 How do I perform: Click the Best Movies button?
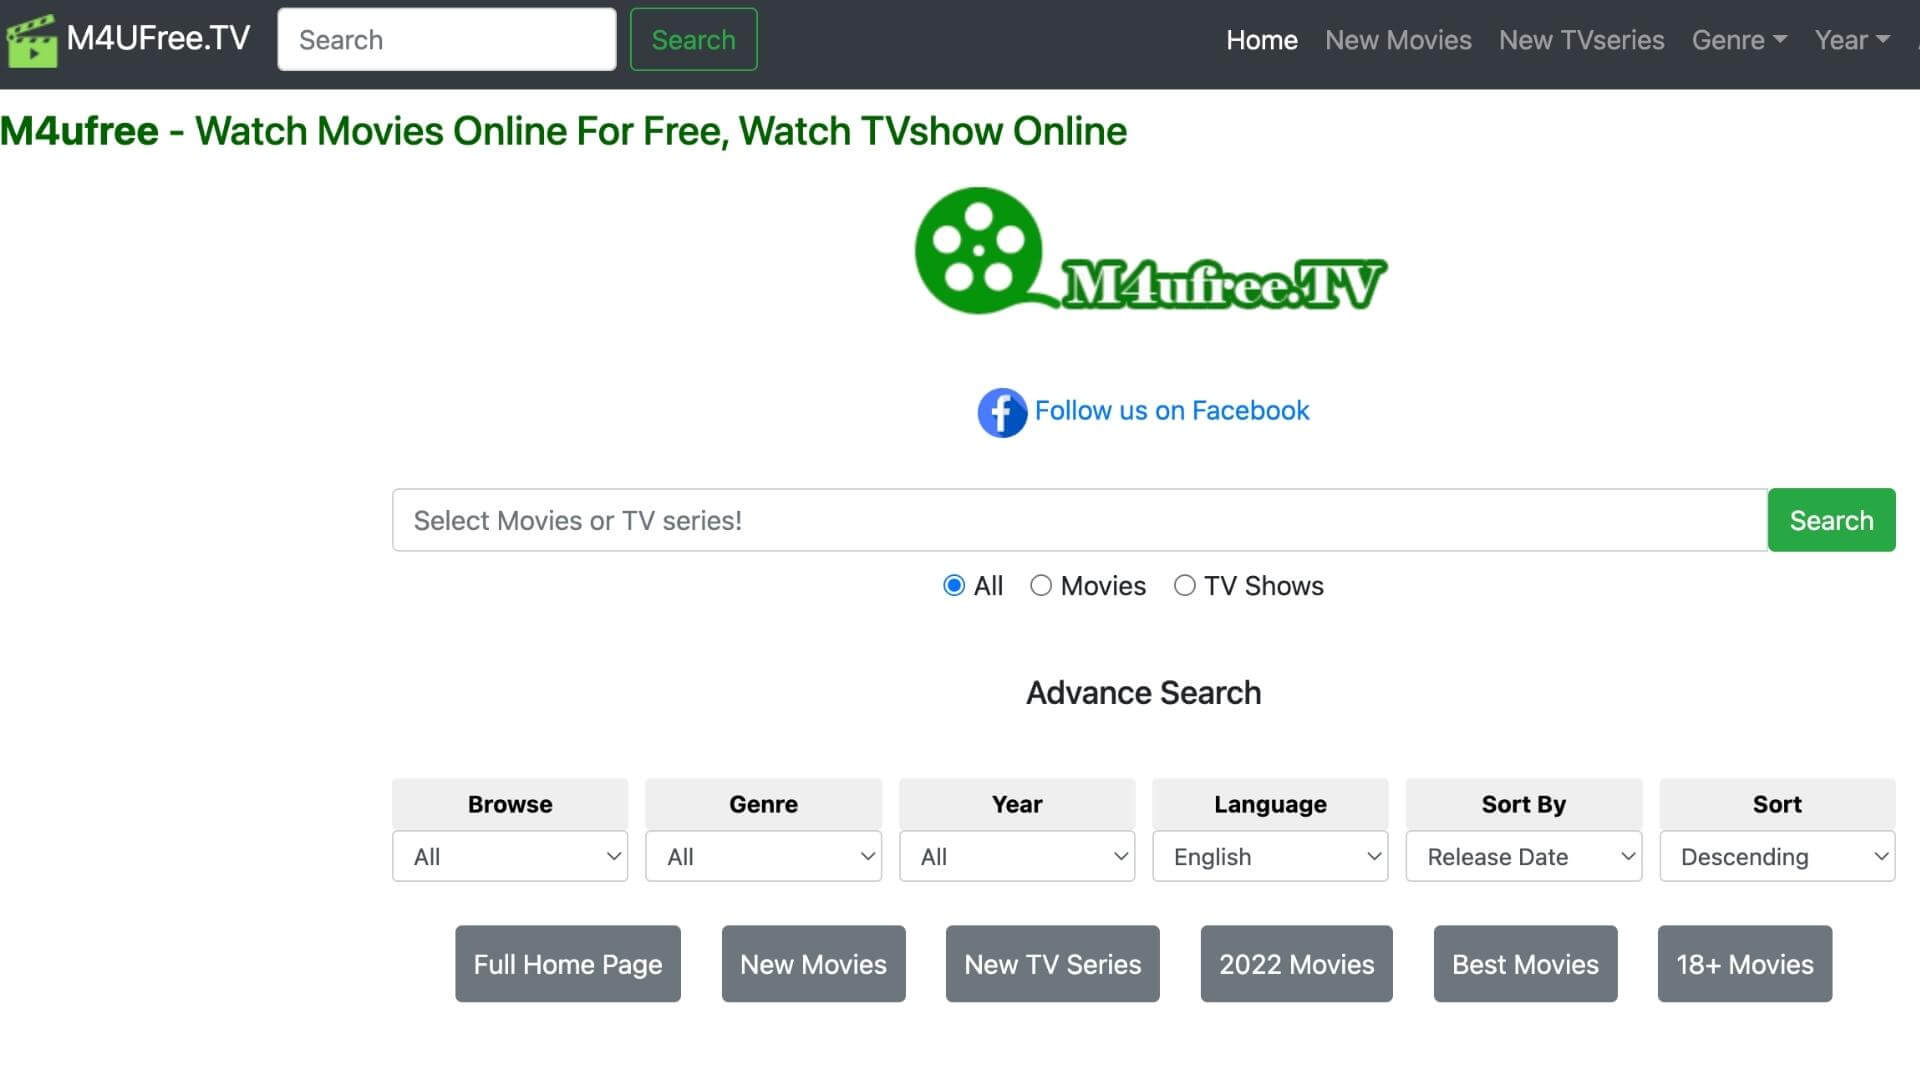point(1525,964)
